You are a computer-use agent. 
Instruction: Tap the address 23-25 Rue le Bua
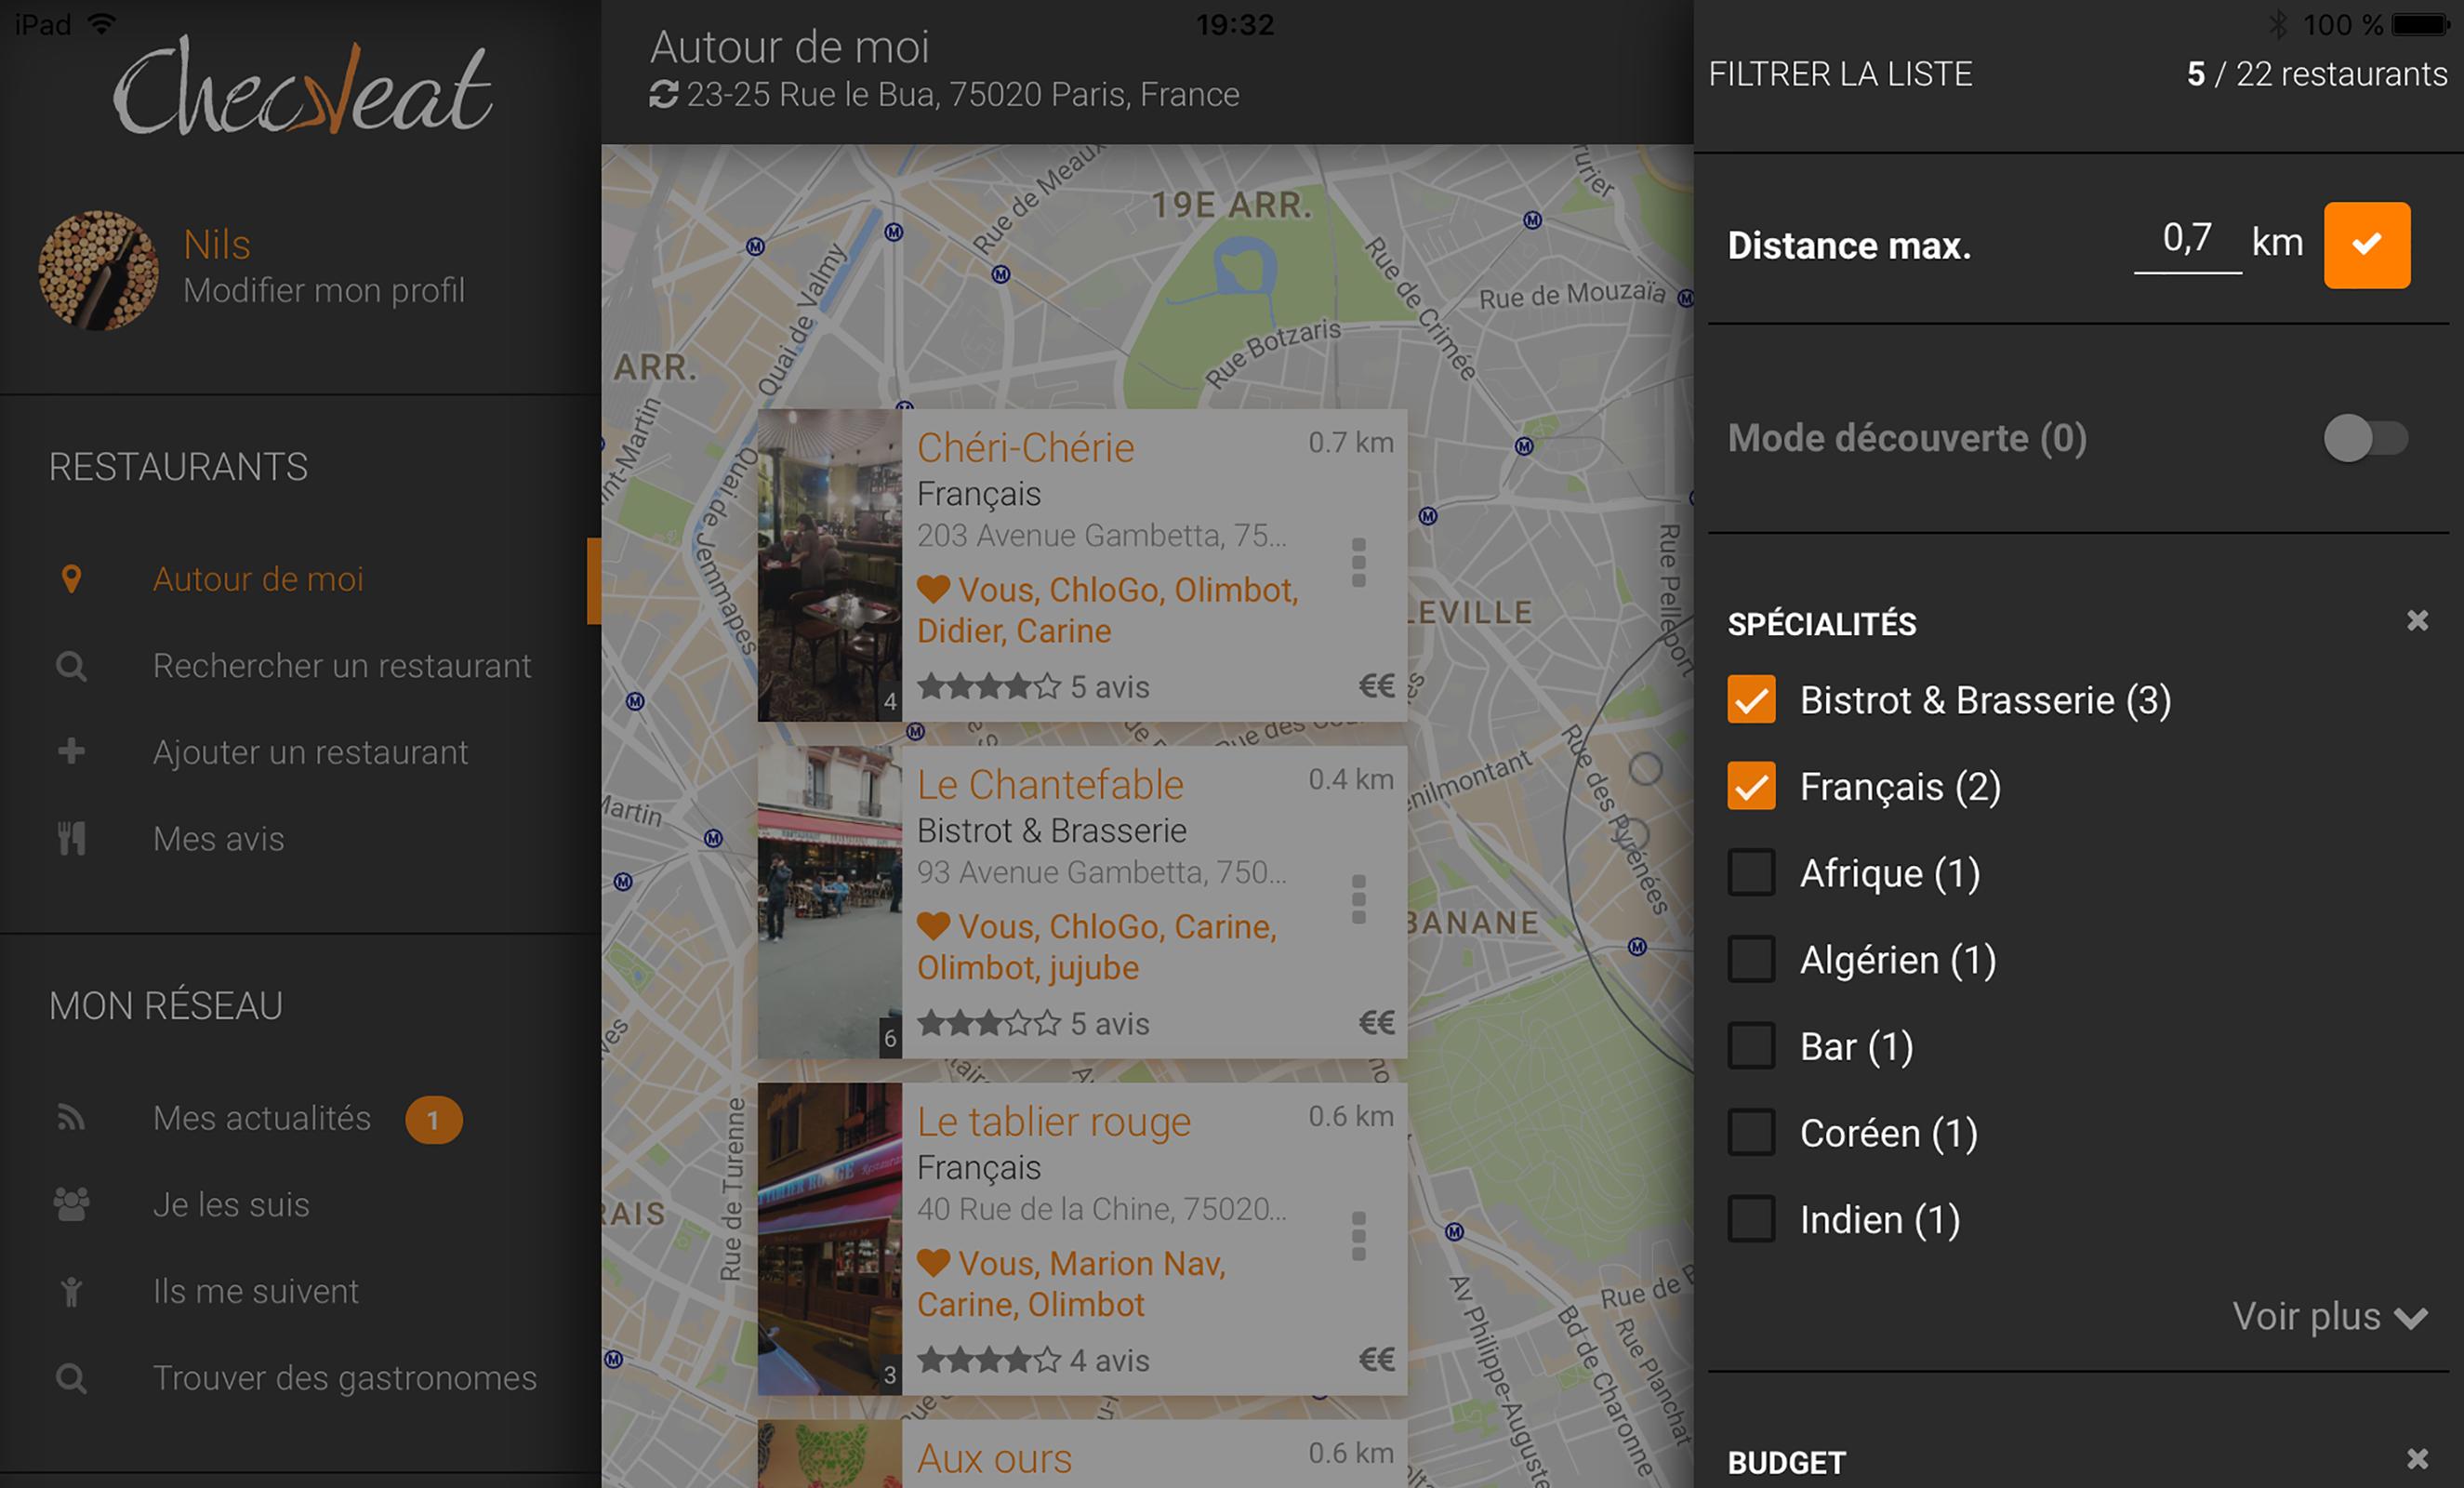point(963,94)
